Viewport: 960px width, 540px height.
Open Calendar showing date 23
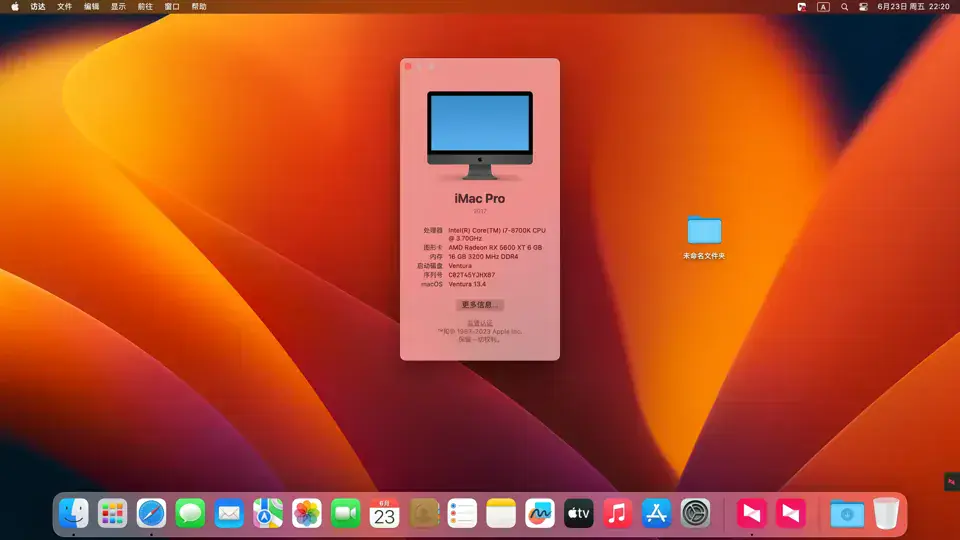[384, 513]
